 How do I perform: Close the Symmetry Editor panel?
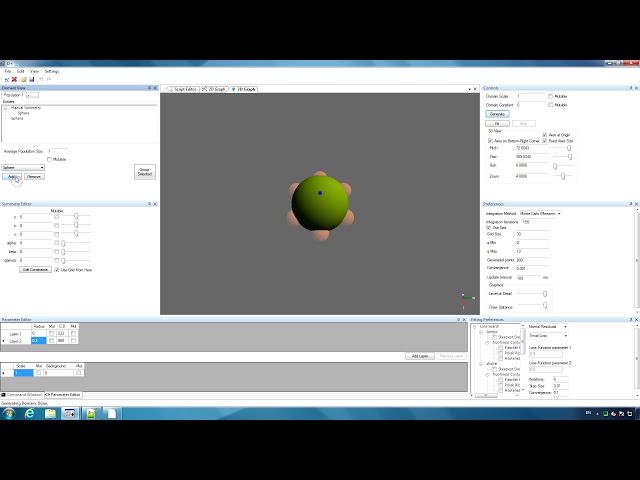pos(155,204)
